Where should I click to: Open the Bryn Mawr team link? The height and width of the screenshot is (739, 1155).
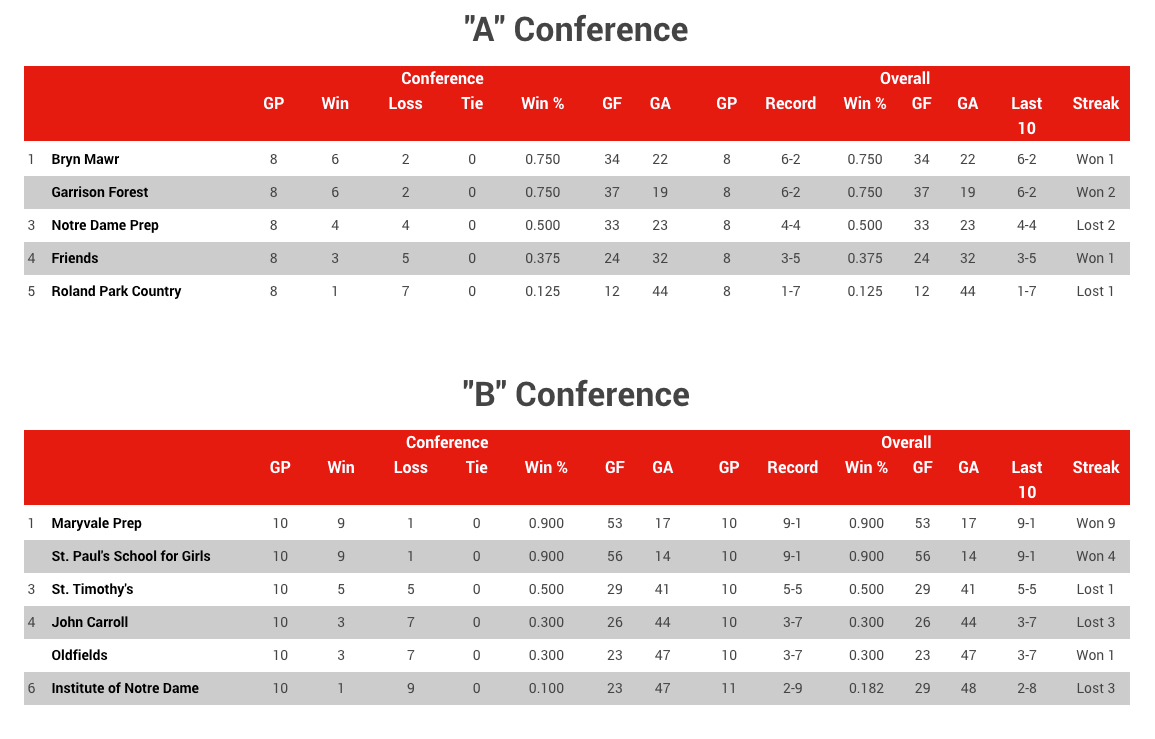click(x=85, y=159)
